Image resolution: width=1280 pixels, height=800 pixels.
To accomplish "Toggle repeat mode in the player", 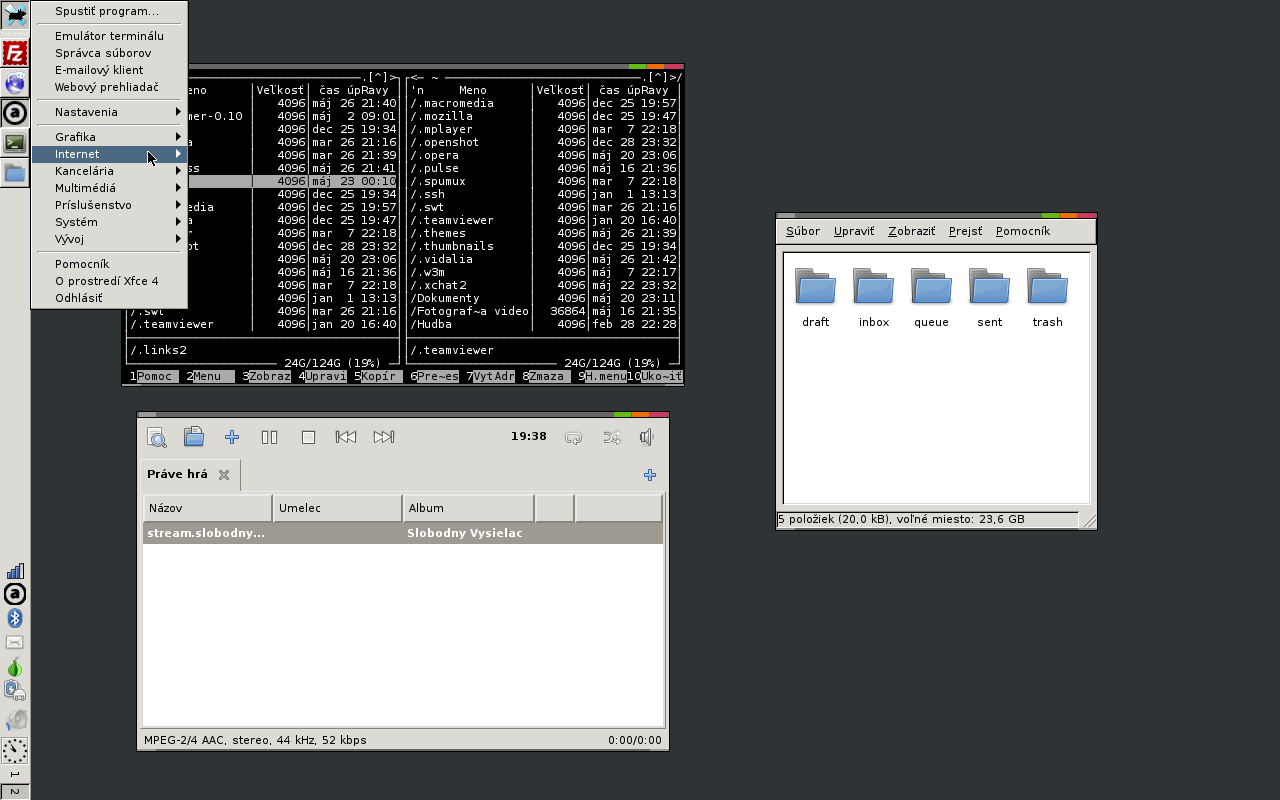I will pos(573,437).
